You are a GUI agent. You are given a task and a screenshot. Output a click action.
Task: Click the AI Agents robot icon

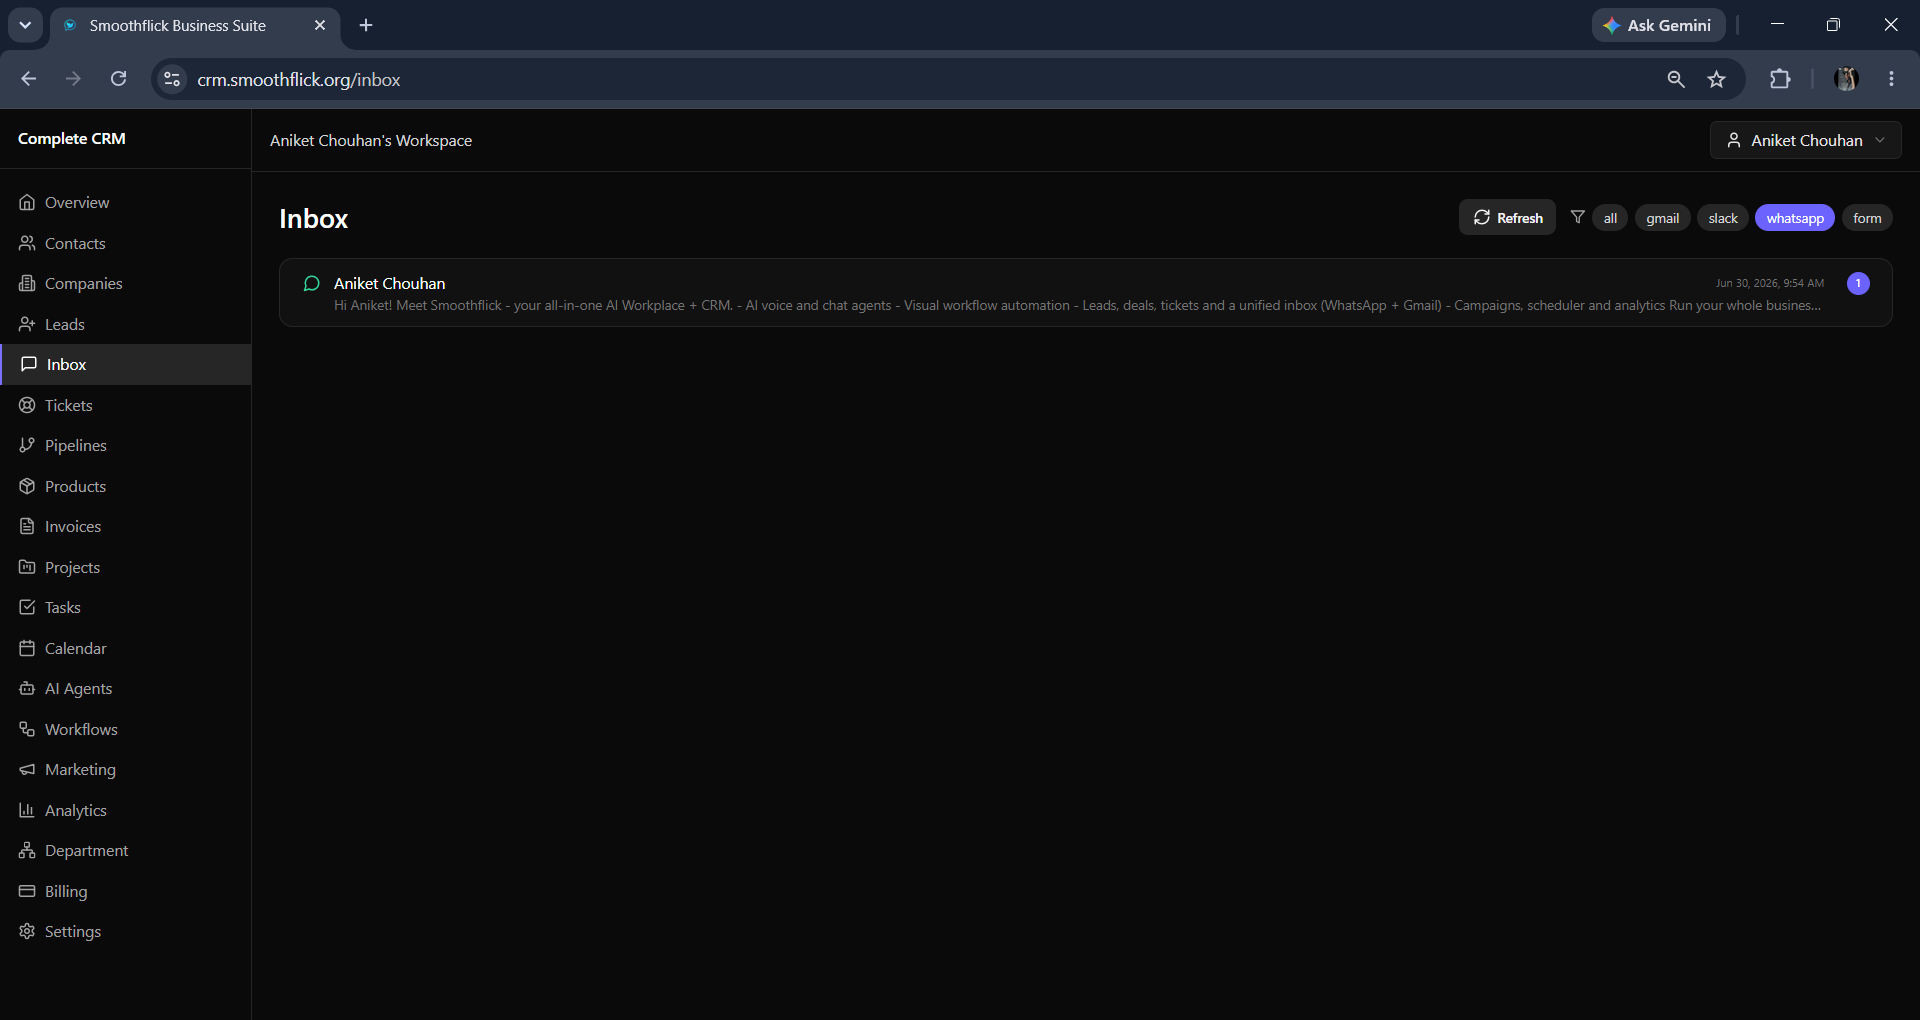coord(27,688)
